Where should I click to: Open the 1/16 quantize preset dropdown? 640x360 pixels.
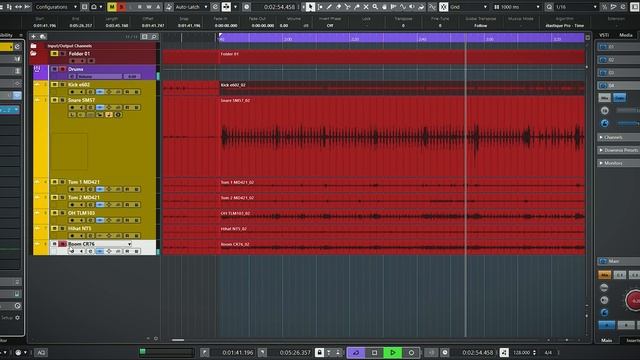pos(576,7)
